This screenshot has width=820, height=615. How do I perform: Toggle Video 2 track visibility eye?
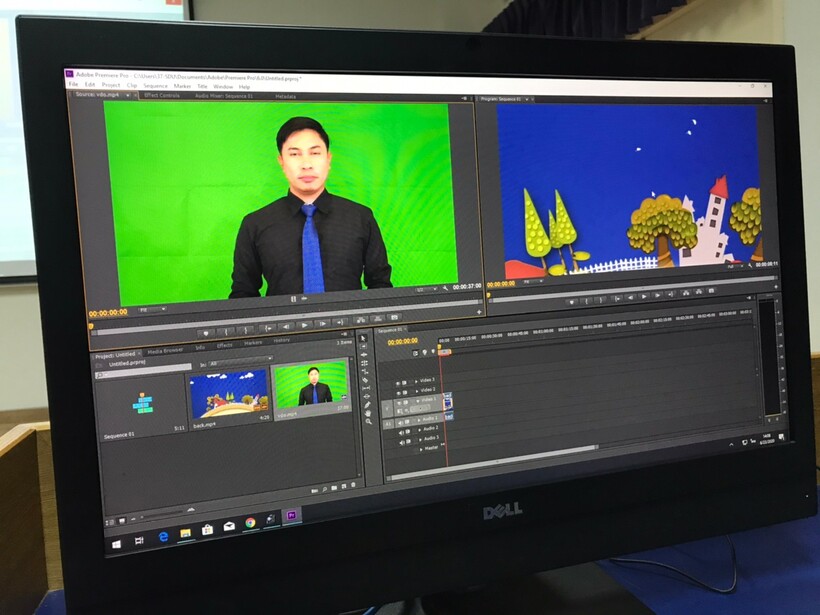[398, 393]
